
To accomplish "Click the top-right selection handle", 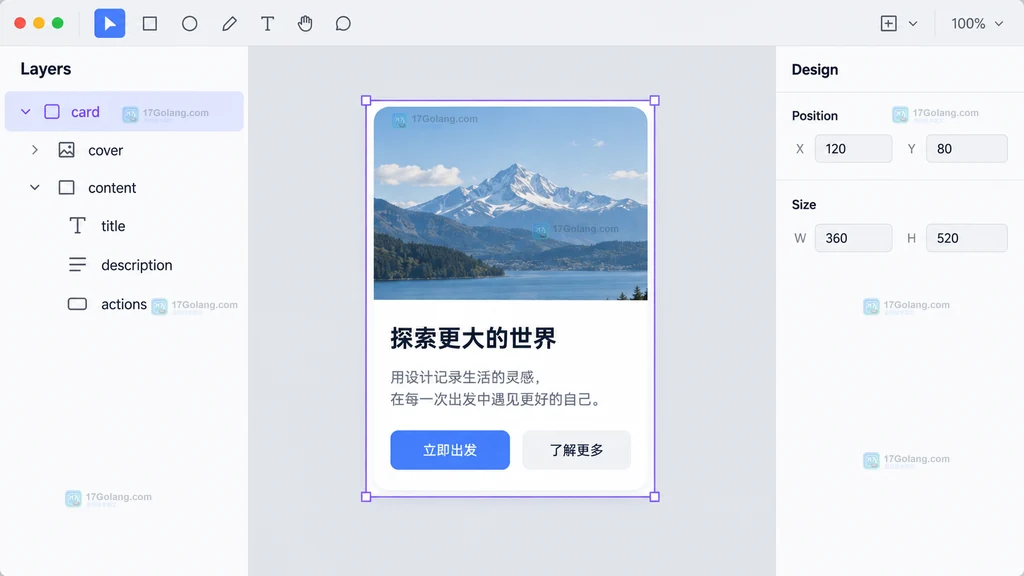I will (x=654, y=101).
